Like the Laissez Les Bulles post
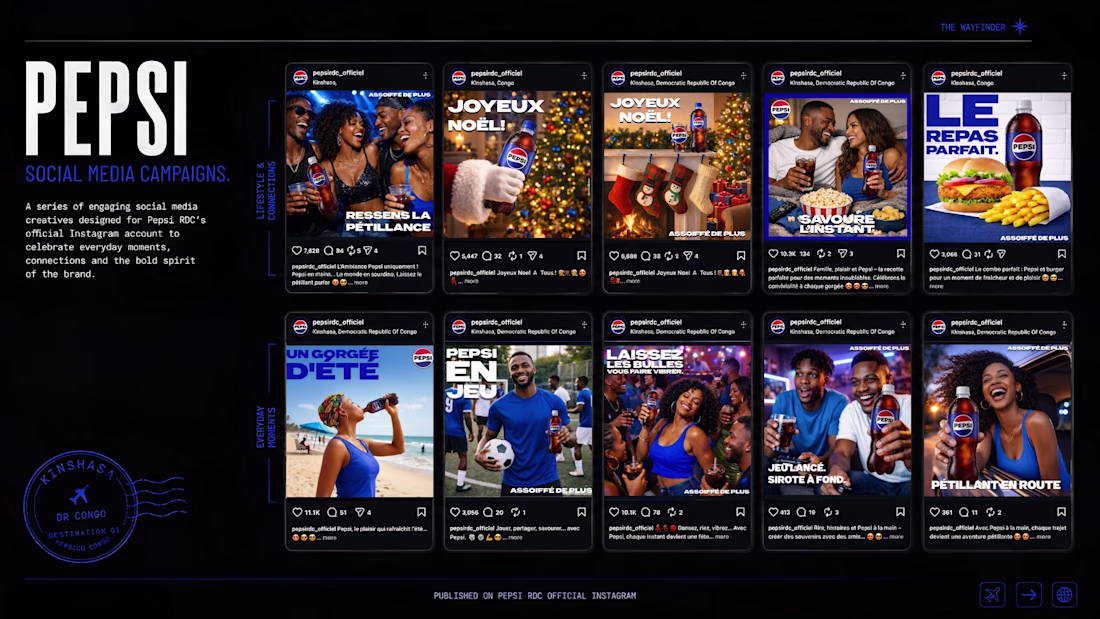 (614, 512)
